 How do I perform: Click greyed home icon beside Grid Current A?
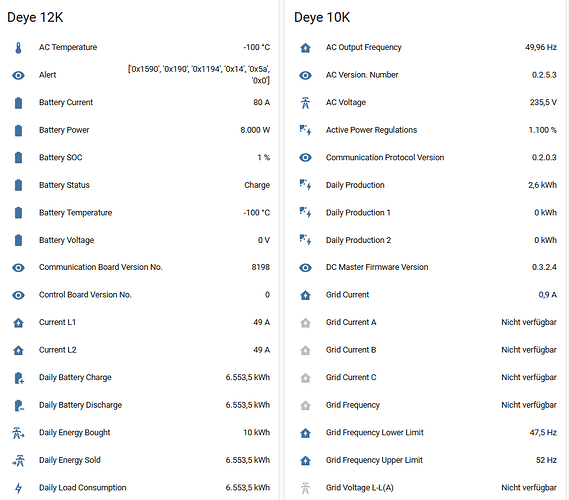pos(306,323)
